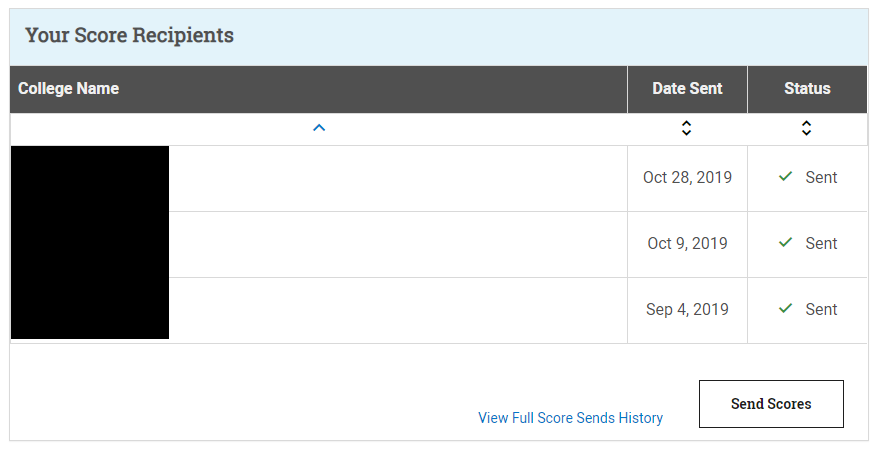
Task: Click the Status sort arrows icon
Action: pos(806,128)
